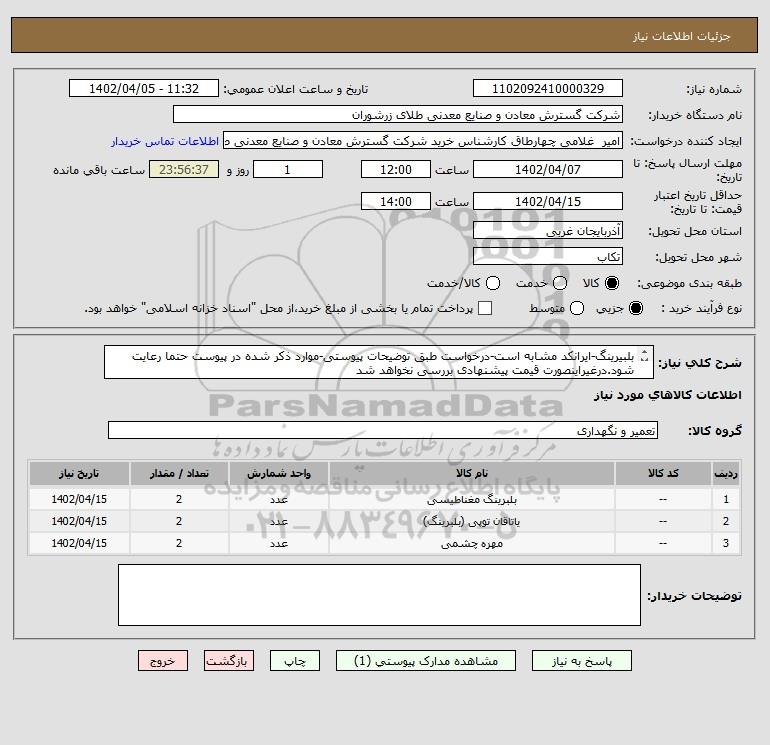Select the خدمت radio button
770x745 pixels.
(560, 283)
